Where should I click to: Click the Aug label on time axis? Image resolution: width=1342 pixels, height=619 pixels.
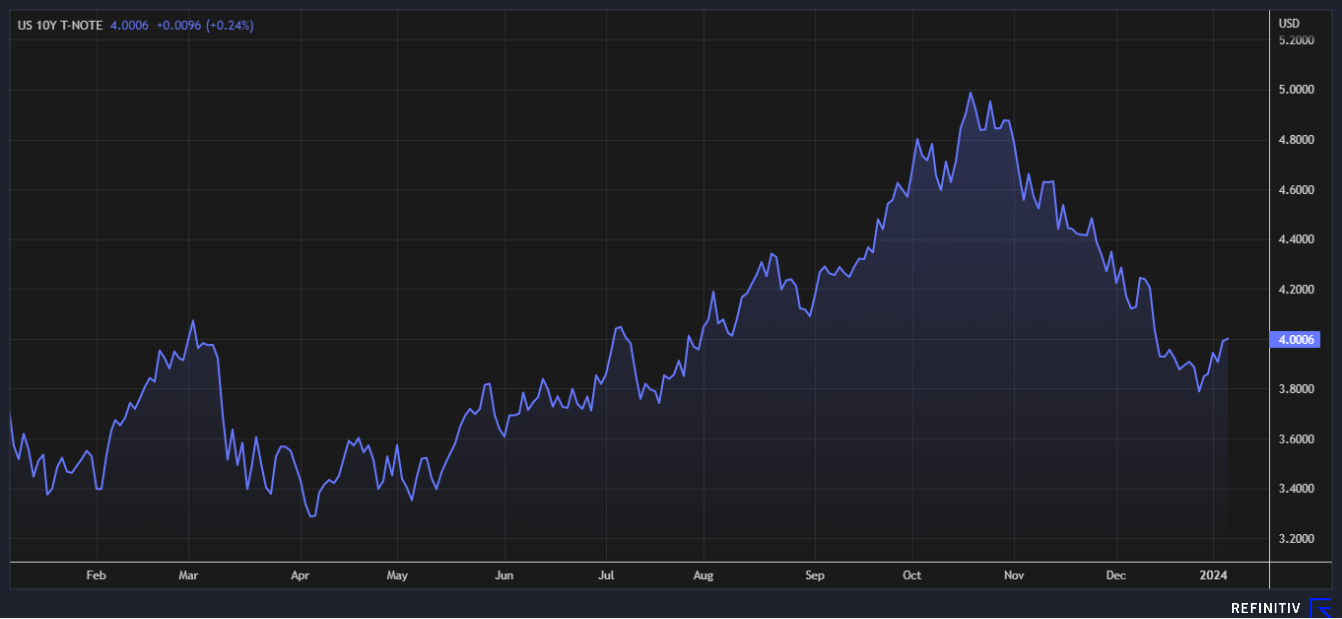click(x=703, y=576)
